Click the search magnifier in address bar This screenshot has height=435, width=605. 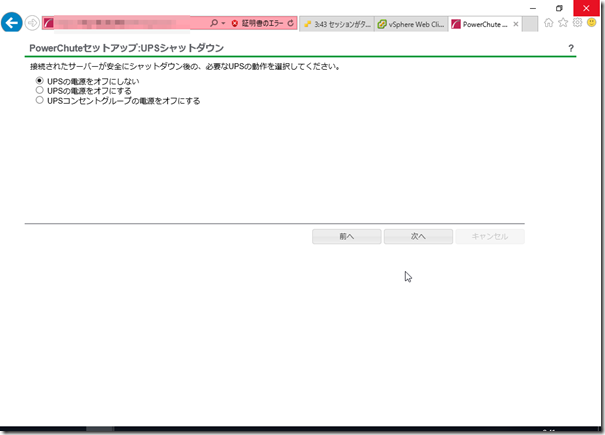tap(214, 22)
